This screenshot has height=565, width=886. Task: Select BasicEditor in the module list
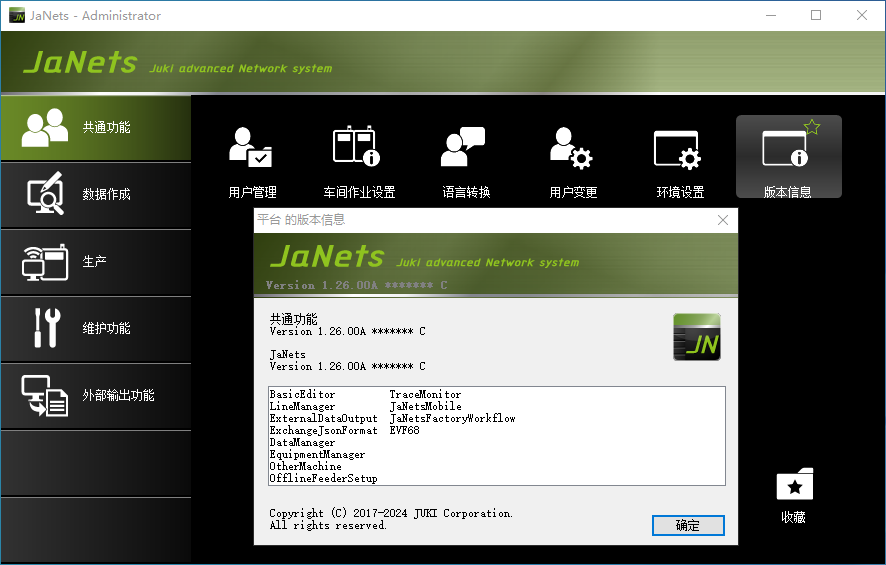[302, 395]
